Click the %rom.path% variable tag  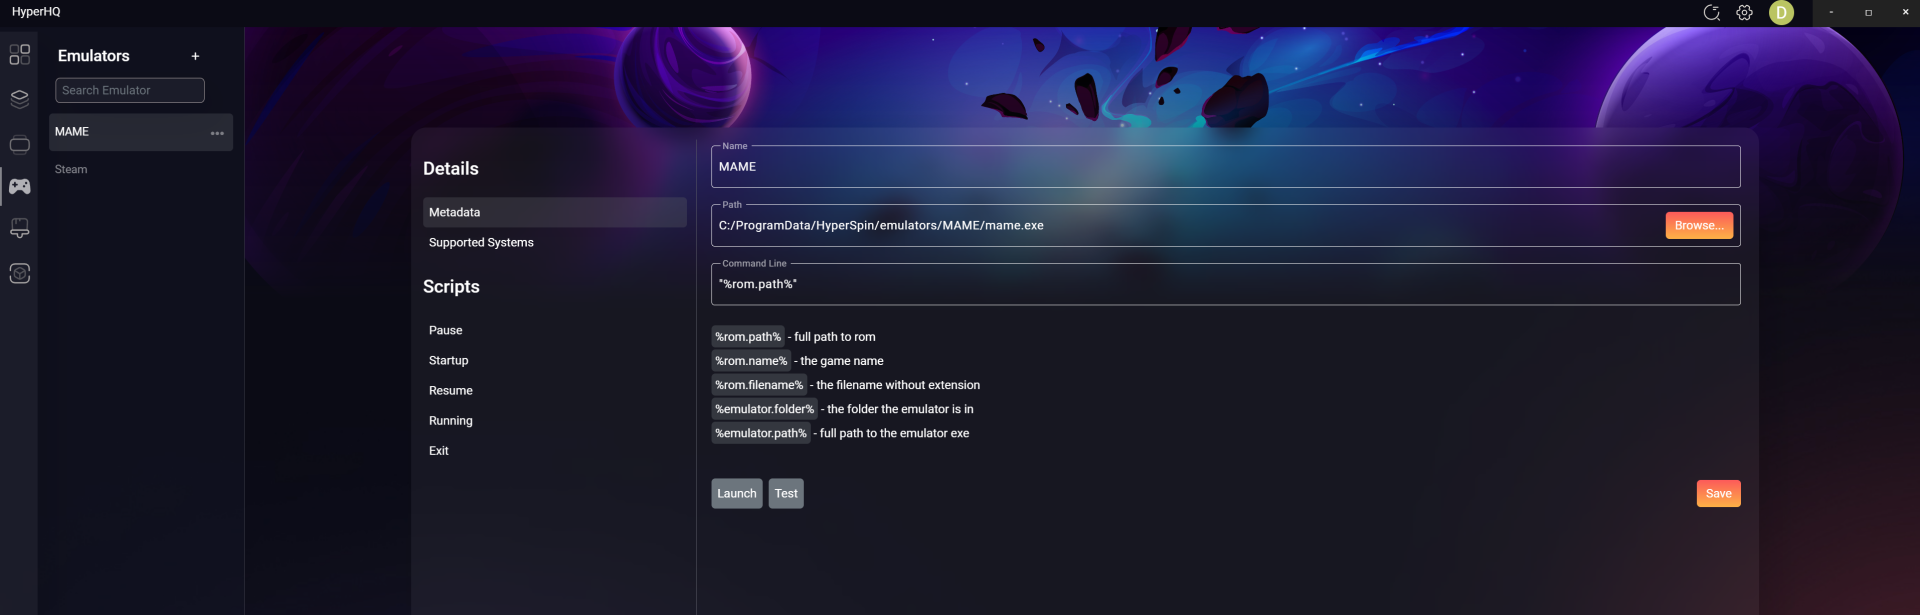(x=747, y=337)
